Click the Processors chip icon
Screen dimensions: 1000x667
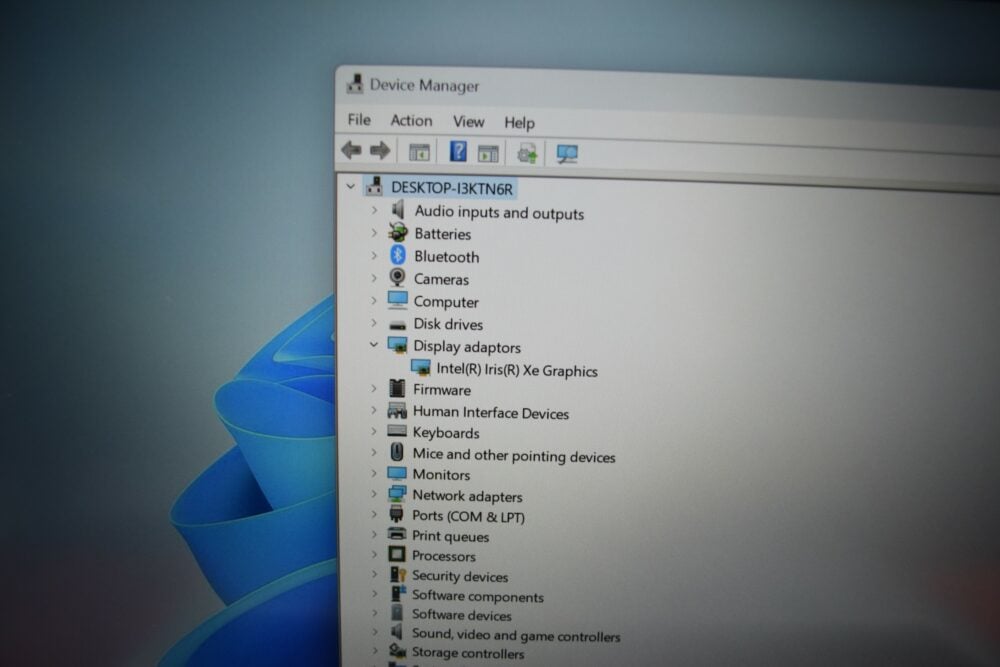point(396,554)
